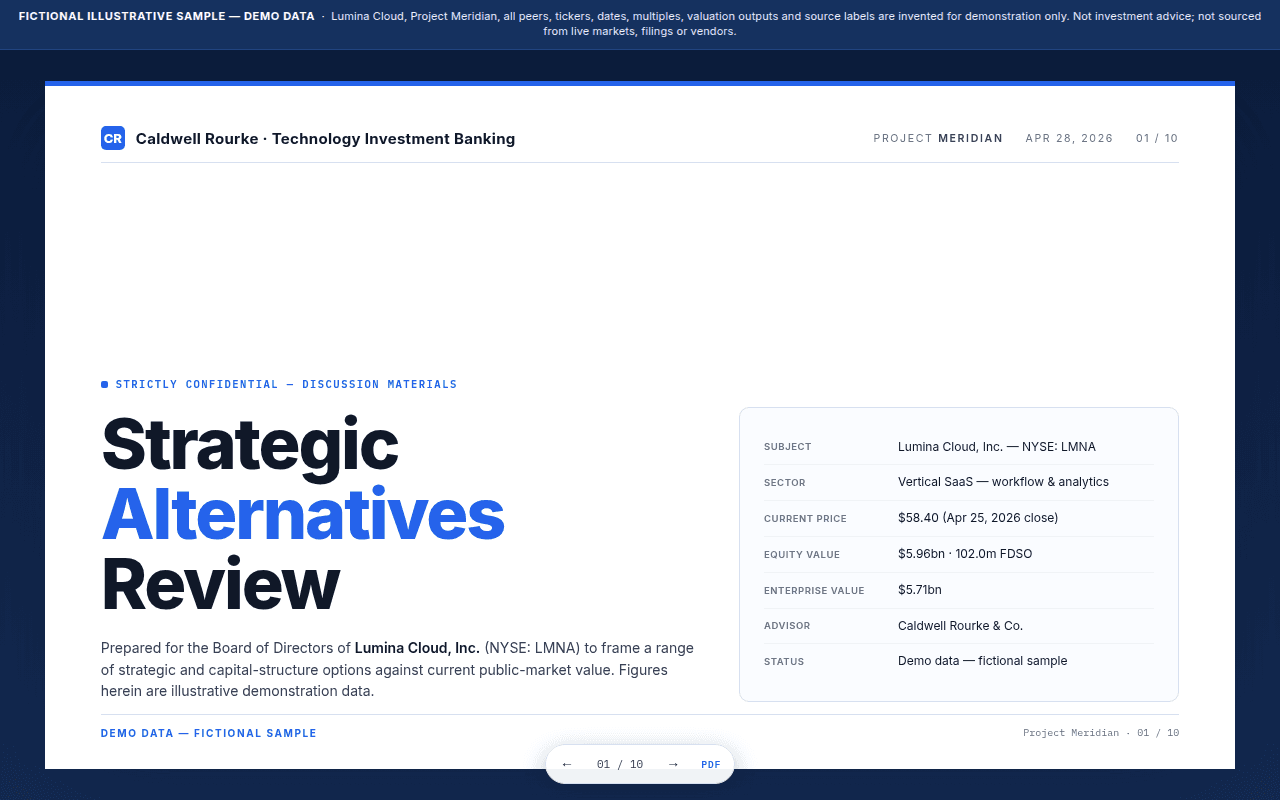This screenshot has width=1280, height=800.
Task: Click STATUS row label
Action: 784,662
